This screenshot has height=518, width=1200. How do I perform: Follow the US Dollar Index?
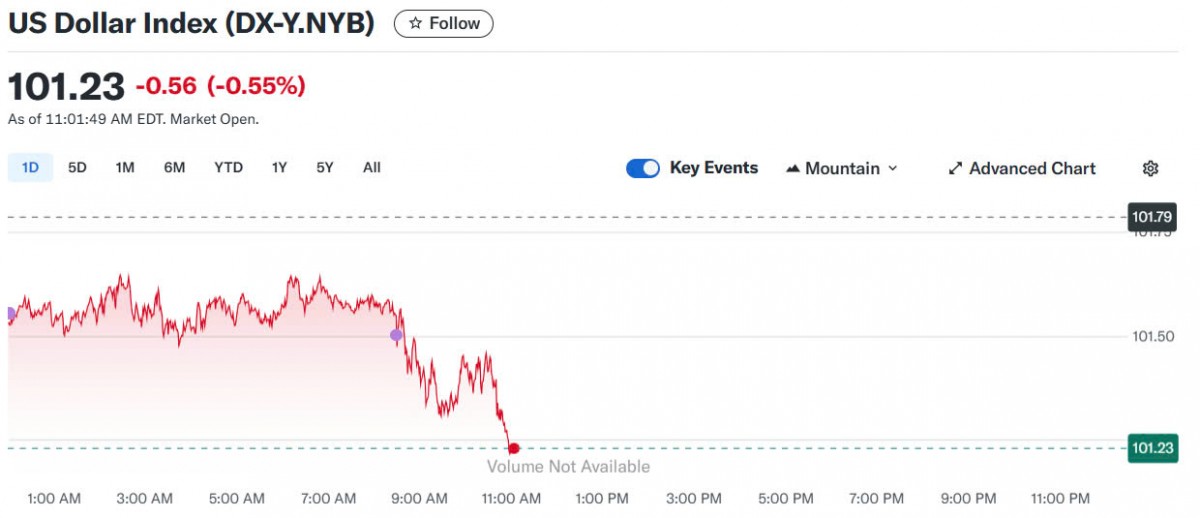[443, 23]
